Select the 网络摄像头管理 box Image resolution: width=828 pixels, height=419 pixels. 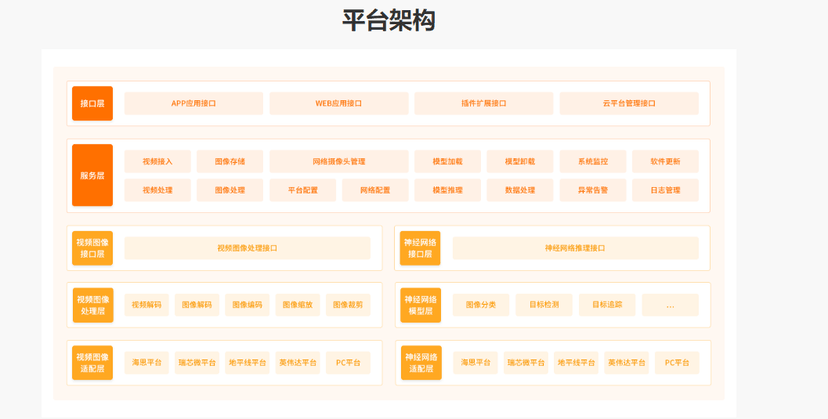(x=339, y=162)
